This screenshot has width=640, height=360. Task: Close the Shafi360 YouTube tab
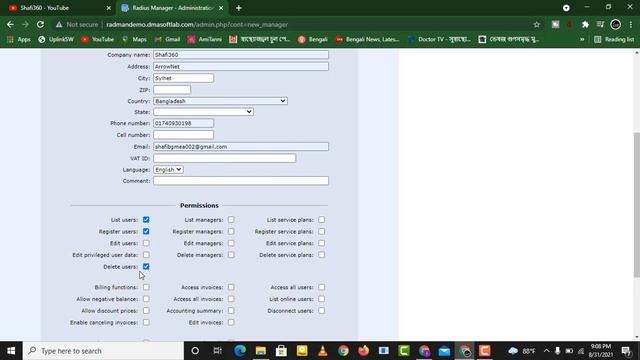coord(109,8)
